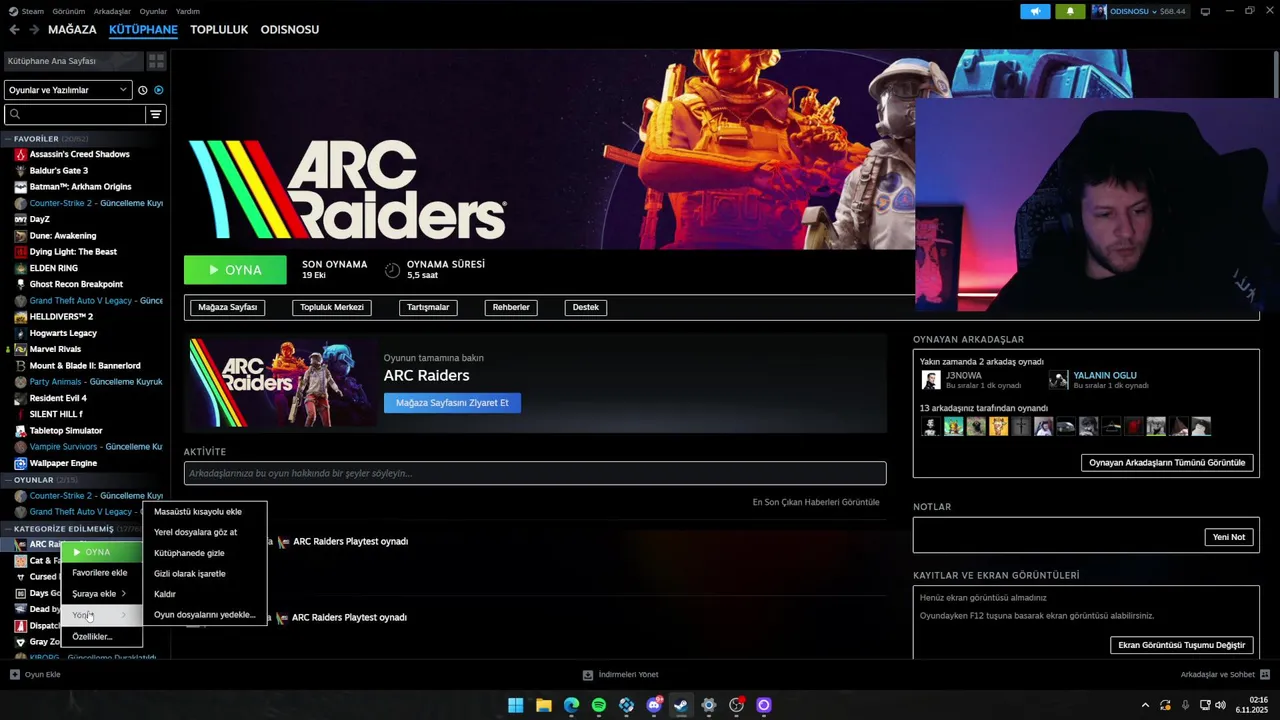The width and height of the screenshot is (1280, 720).
Task: Sort library by recent activity clock icon
Action: click(x=143, y=90)
